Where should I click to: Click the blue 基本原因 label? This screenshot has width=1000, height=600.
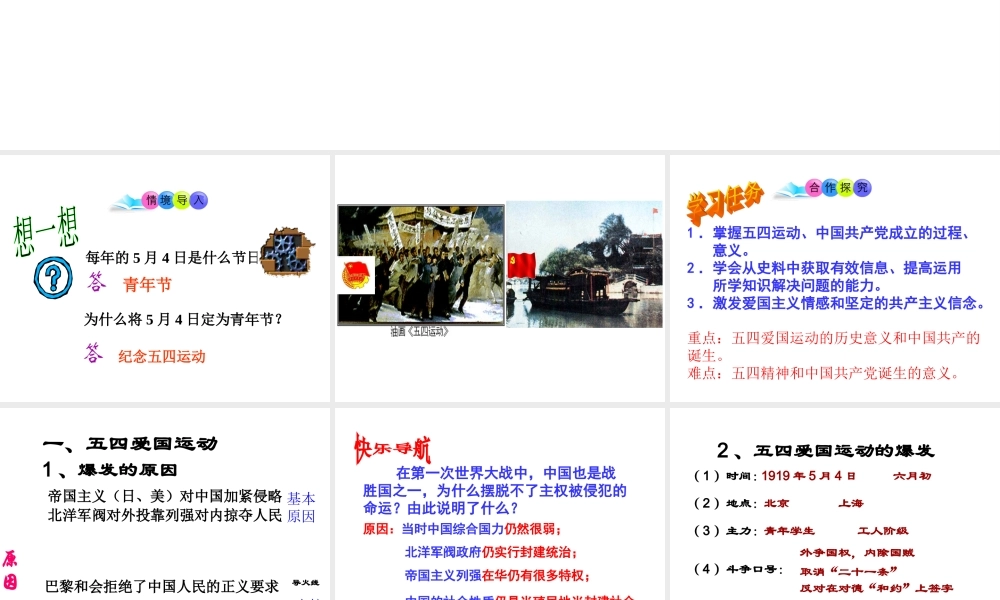pos(301,507)
